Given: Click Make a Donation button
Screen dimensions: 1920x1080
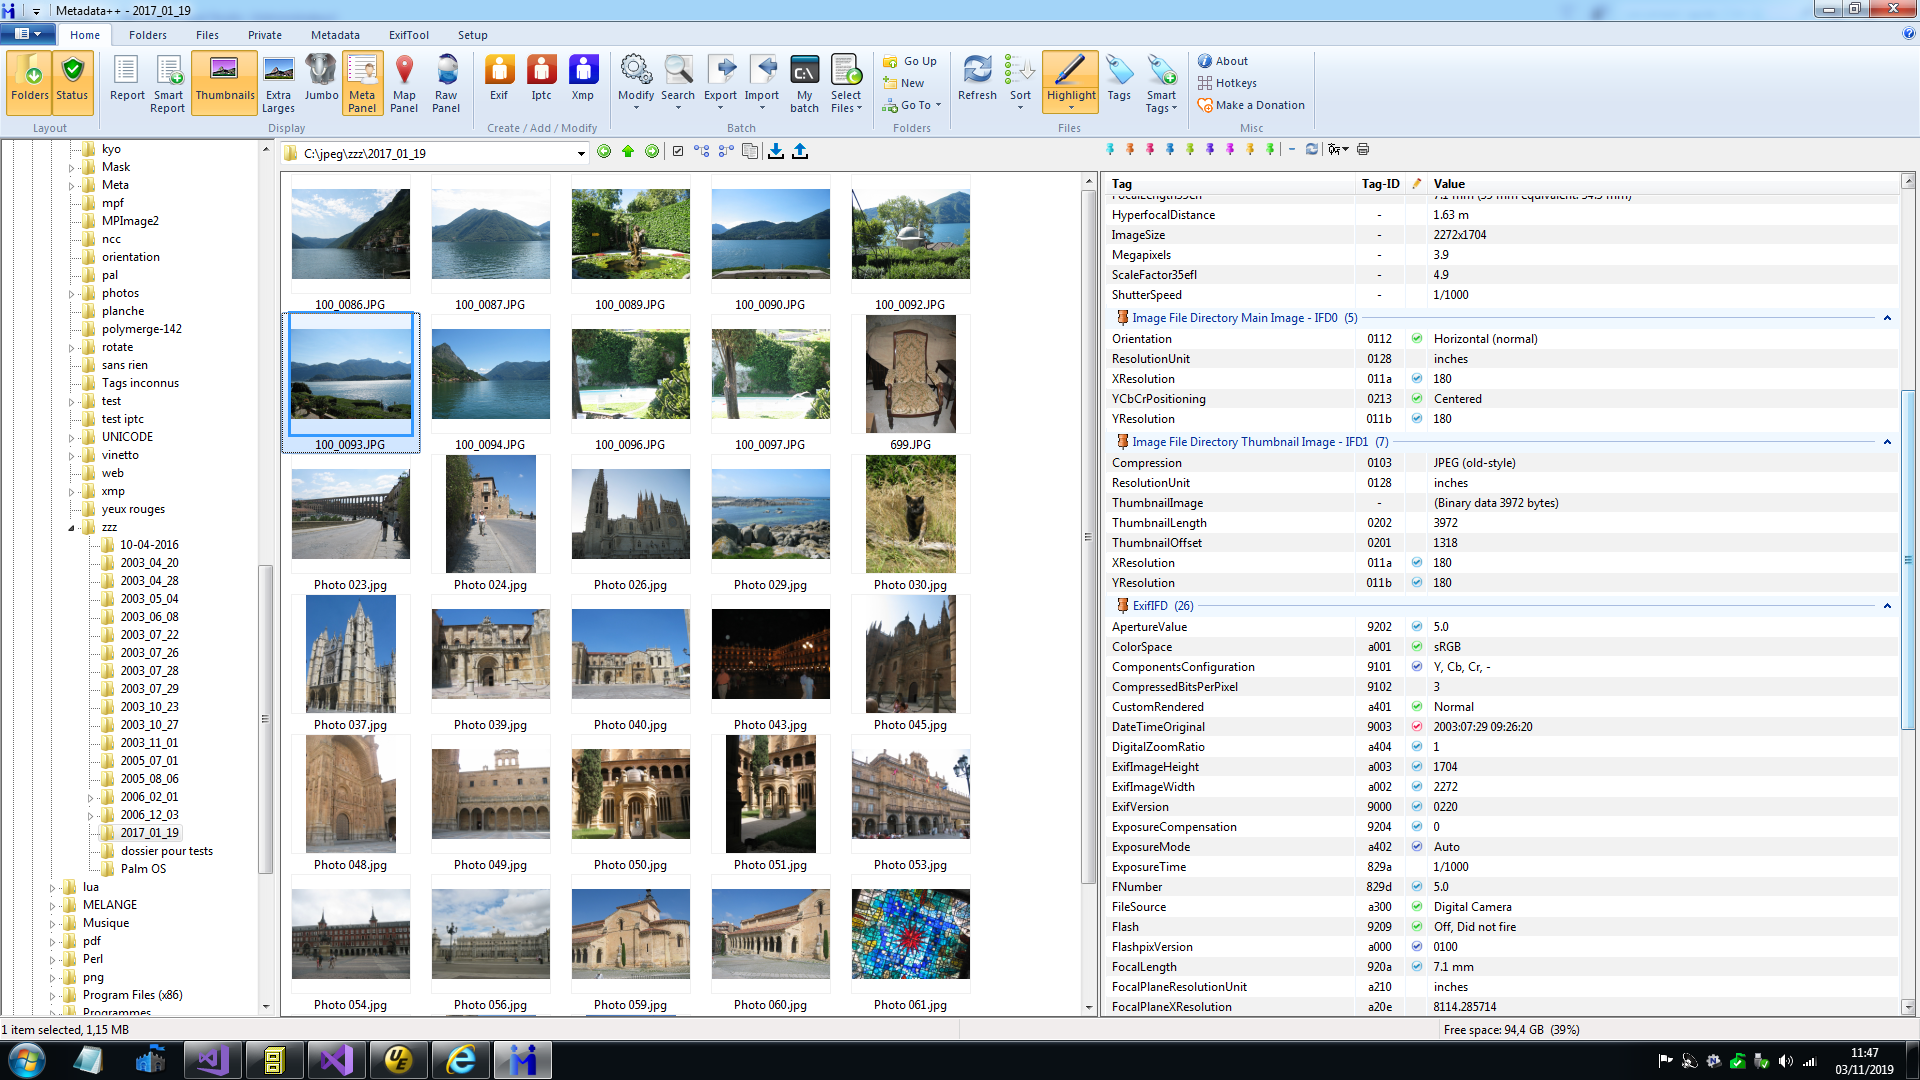Looking at the screenshot, I should click(x=1259, y=105).
